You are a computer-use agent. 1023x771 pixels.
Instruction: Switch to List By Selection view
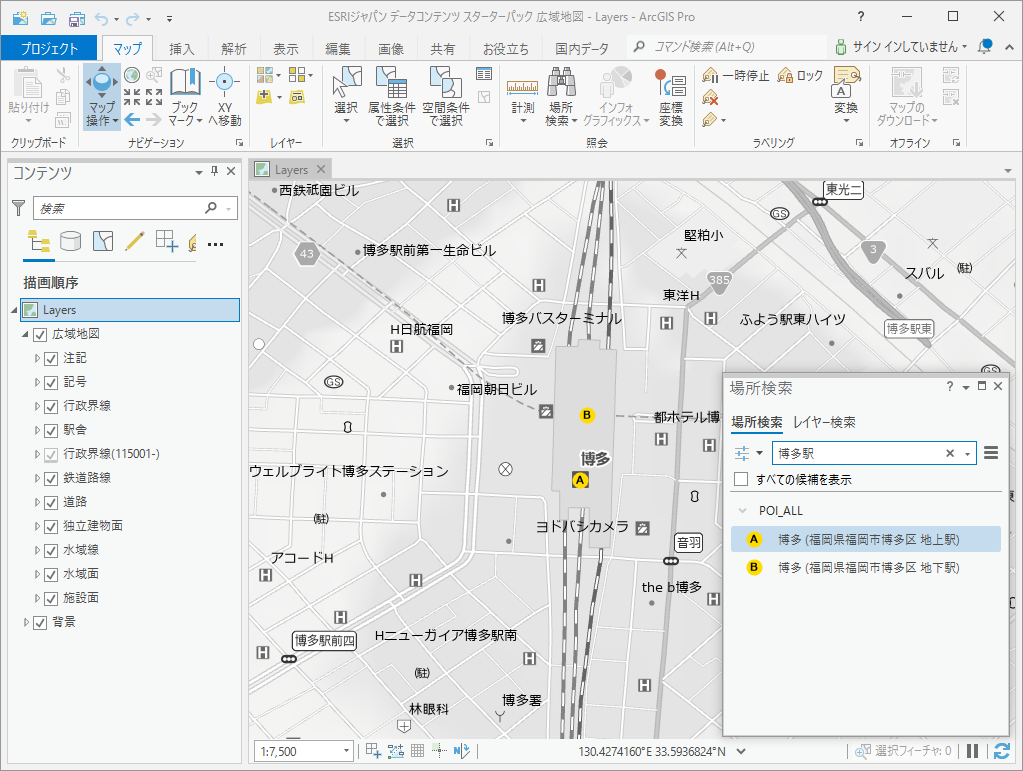pyautogui.click(x=103, y=242)
